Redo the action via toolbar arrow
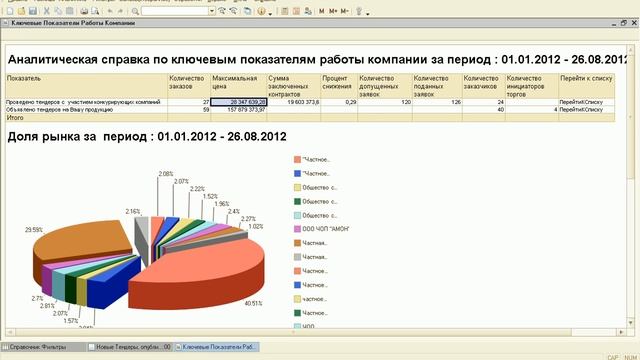This screenshot has height=360, width=640. (x=120, y=11)
